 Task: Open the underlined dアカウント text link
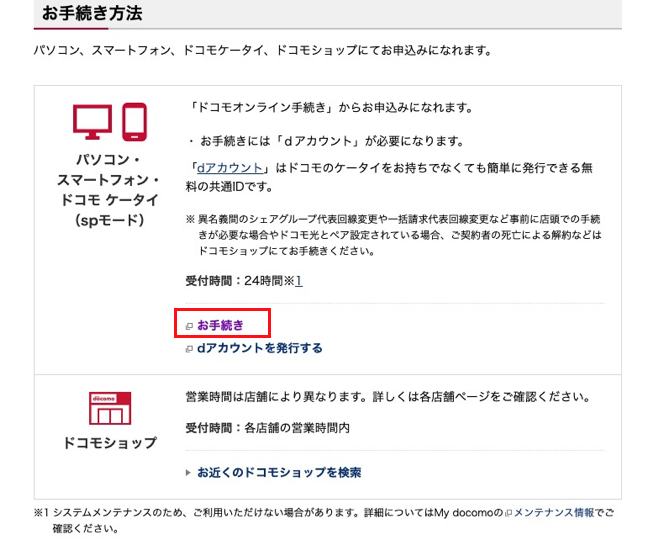[230, 168]
